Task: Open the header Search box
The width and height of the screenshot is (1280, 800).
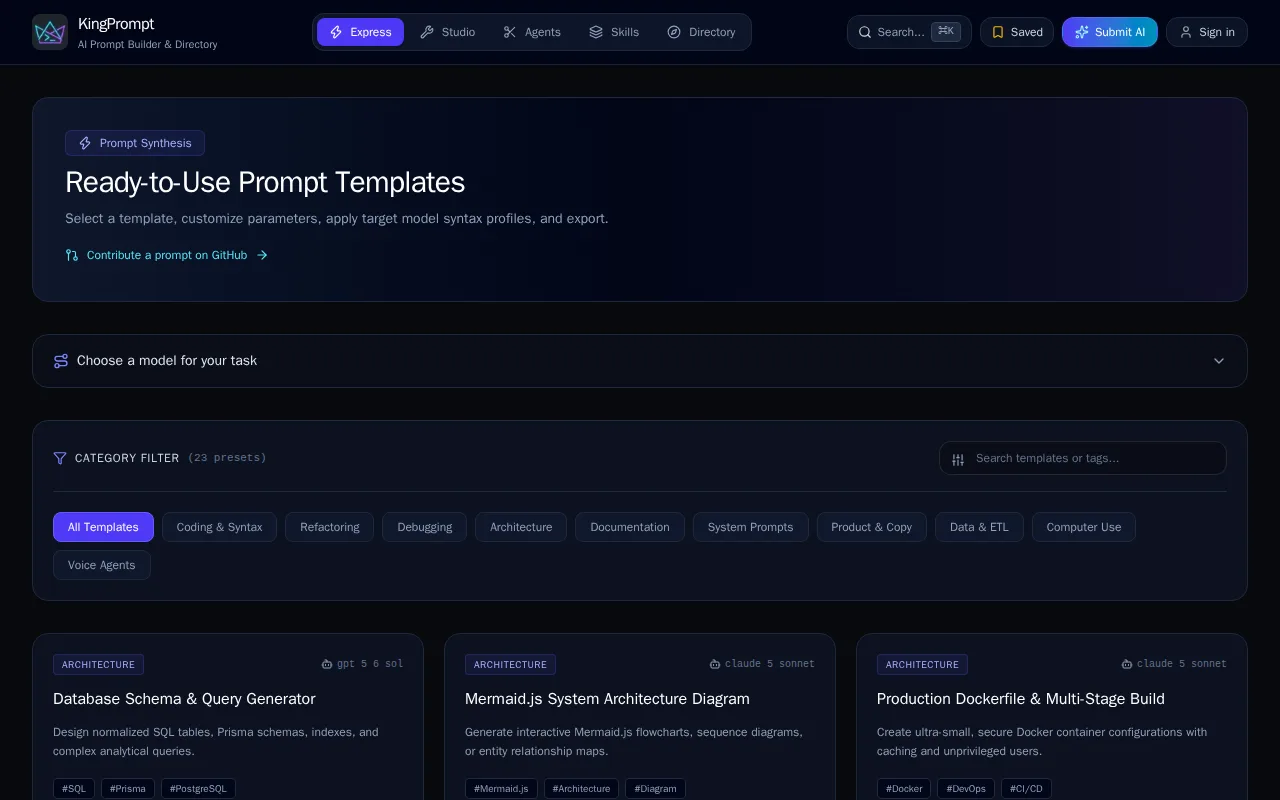Action: coord(909,32)
